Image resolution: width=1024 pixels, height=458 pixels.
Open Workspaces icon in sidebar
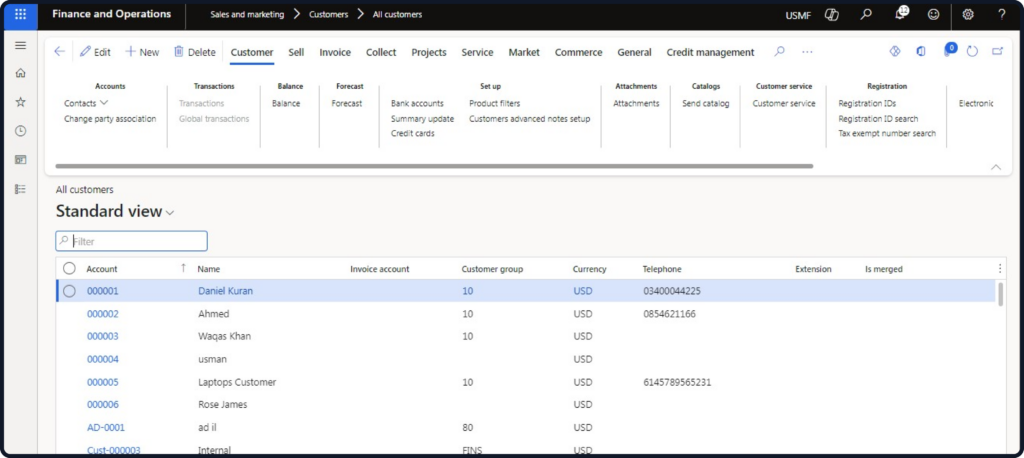tap(20, 160)
